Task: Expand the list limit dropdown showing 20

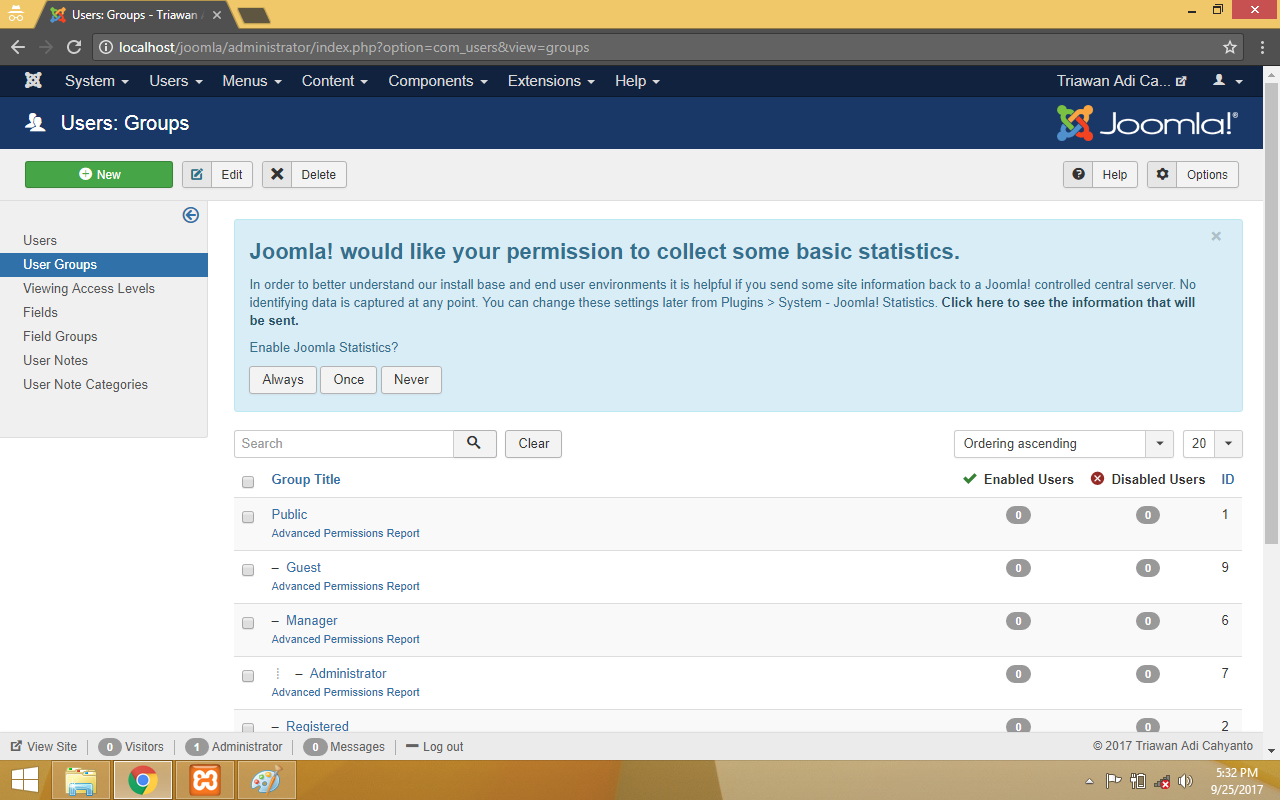Action: pyautogui.click(x=1212, y=443)
